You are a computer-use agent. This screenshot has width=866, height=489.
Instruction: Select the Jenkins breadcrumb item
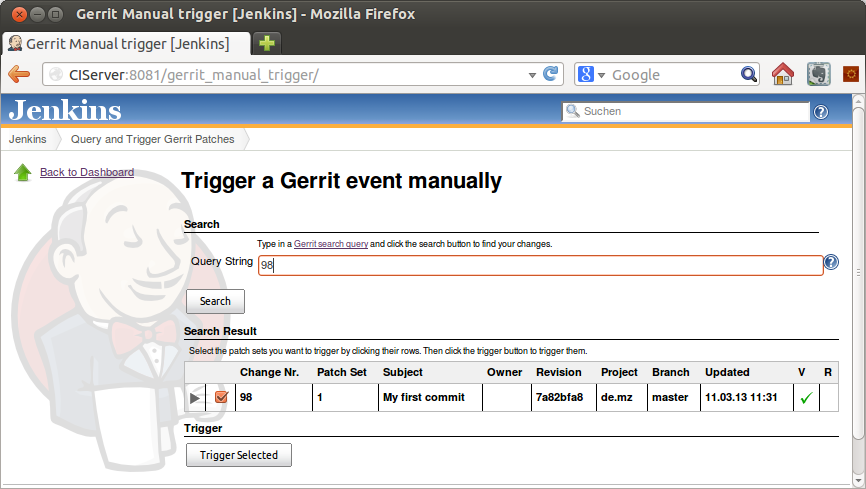[x=27, y=139]
